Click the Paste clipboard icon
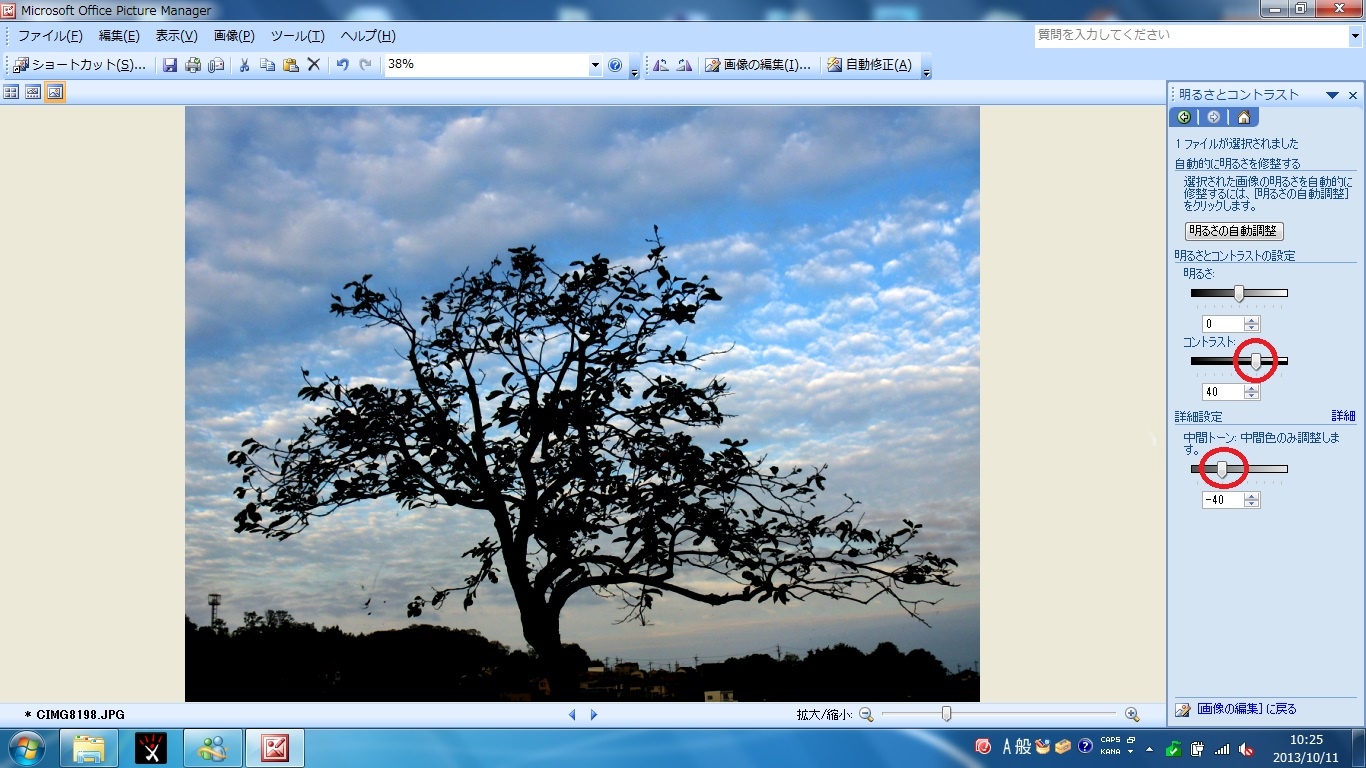The height and width of the screenshot is (768, 1366). [290, 65]
